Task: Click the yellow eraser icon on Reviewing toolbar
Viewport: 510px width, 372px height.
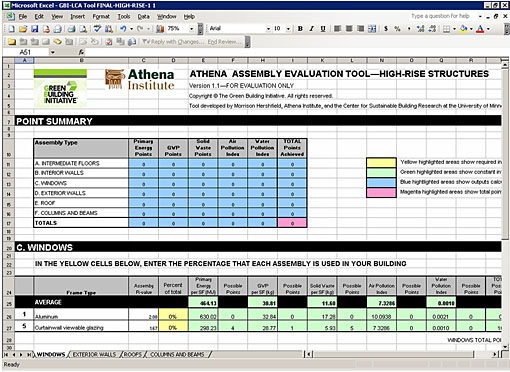Action: (57, 42)
